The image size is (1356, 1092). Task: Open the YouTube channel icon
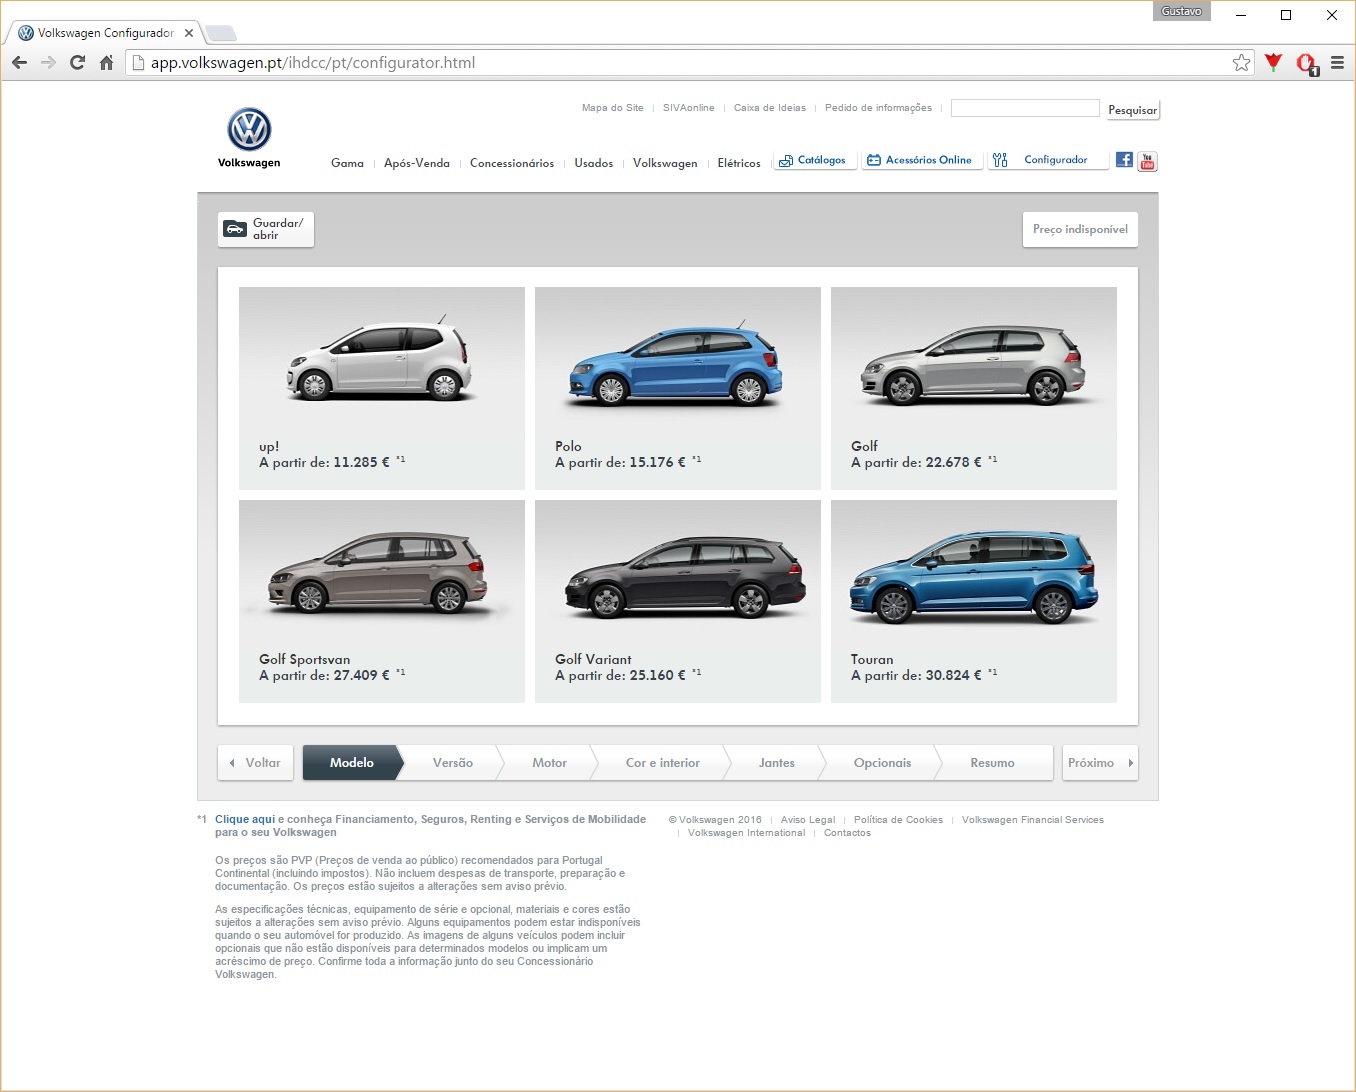tap(1147, 161)
